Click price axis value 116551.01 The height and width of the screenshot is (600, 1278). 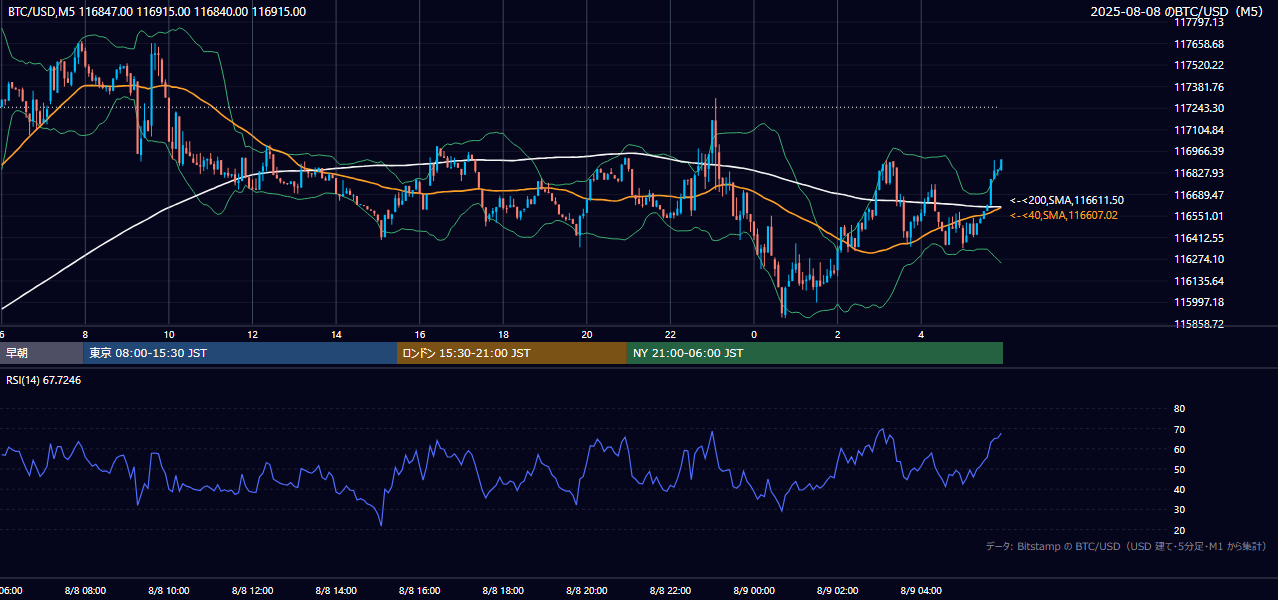pos(1199,216)
